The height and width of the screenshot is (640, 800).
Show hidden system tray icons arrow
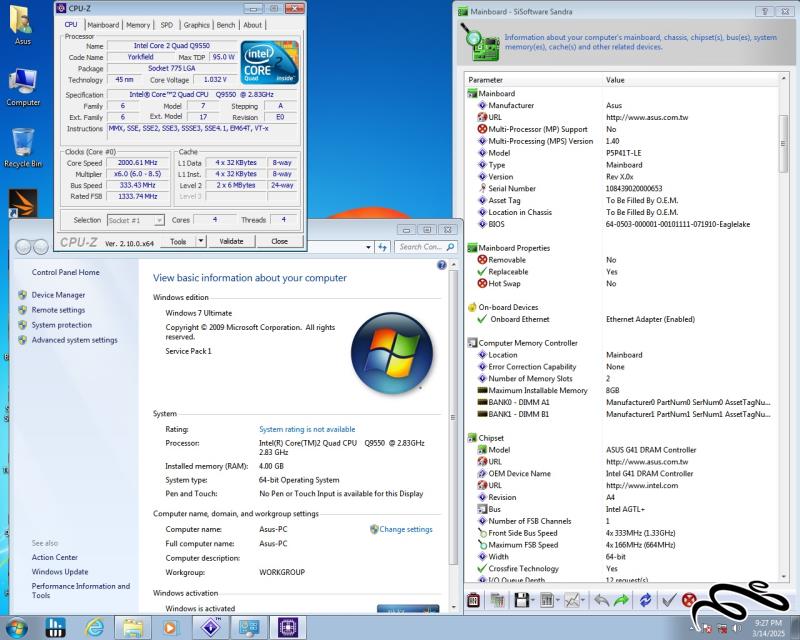[x=693, y=628]
